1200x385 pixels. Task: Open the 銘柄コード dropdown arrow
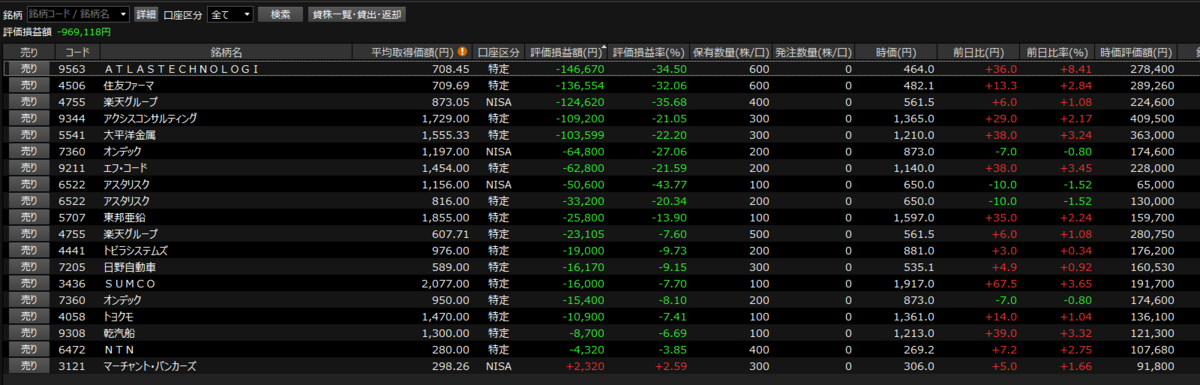click(122, 15)
